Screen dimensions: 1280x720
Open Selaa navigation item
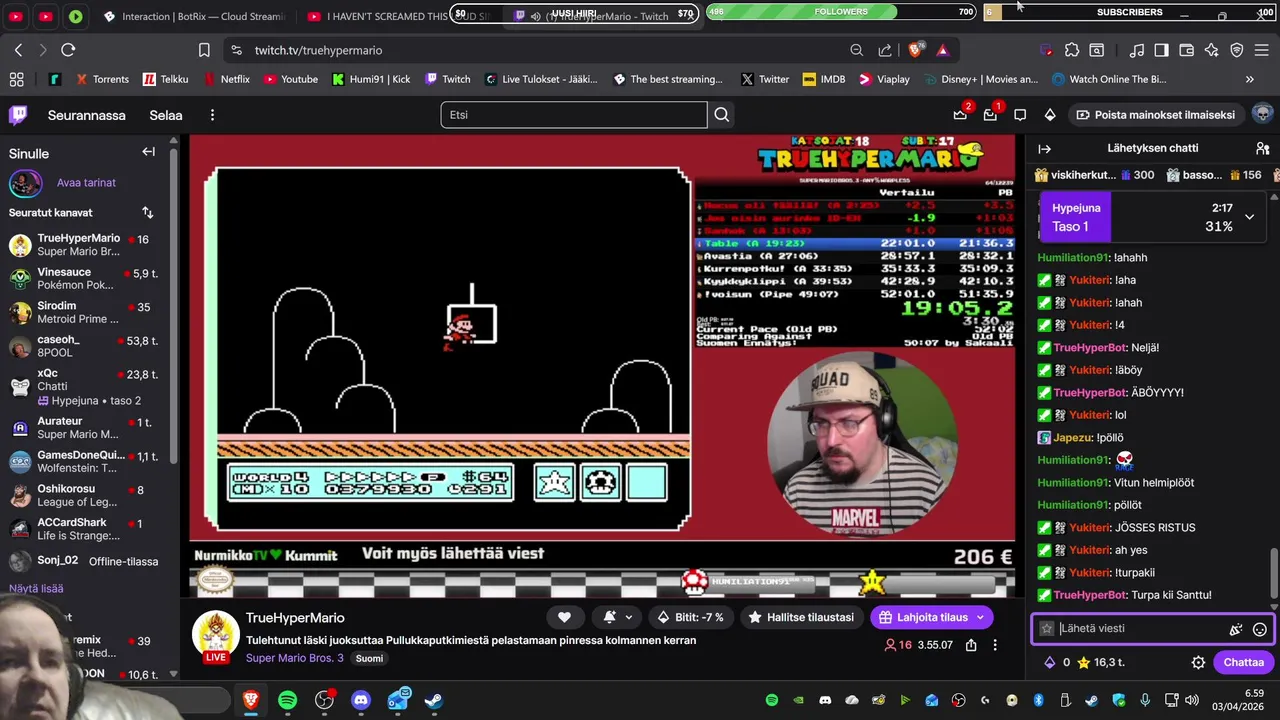(x=166, y=115)
